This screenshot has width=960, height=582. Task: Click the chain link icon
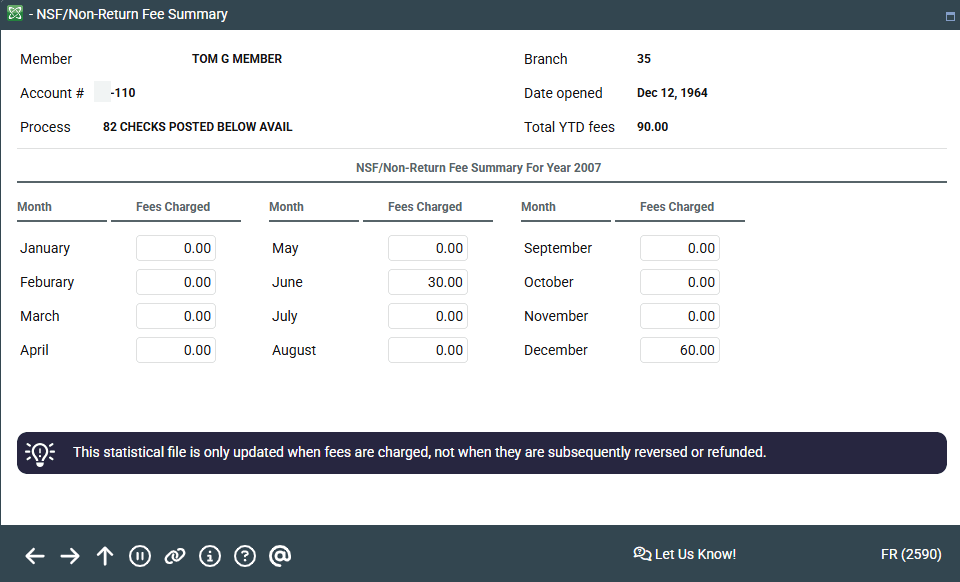tap(175, 556)
